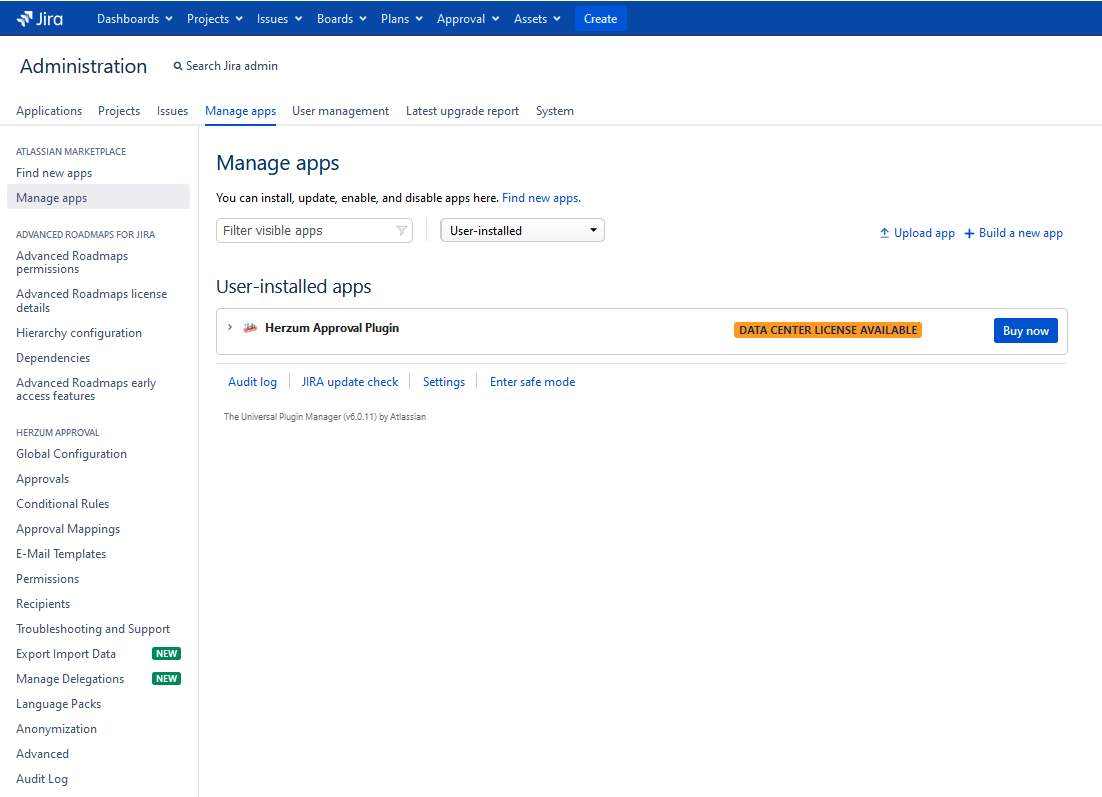Viewport: 1102px width, 797px height.
Task: Click the Enter safe mode link
Action: 533,382
